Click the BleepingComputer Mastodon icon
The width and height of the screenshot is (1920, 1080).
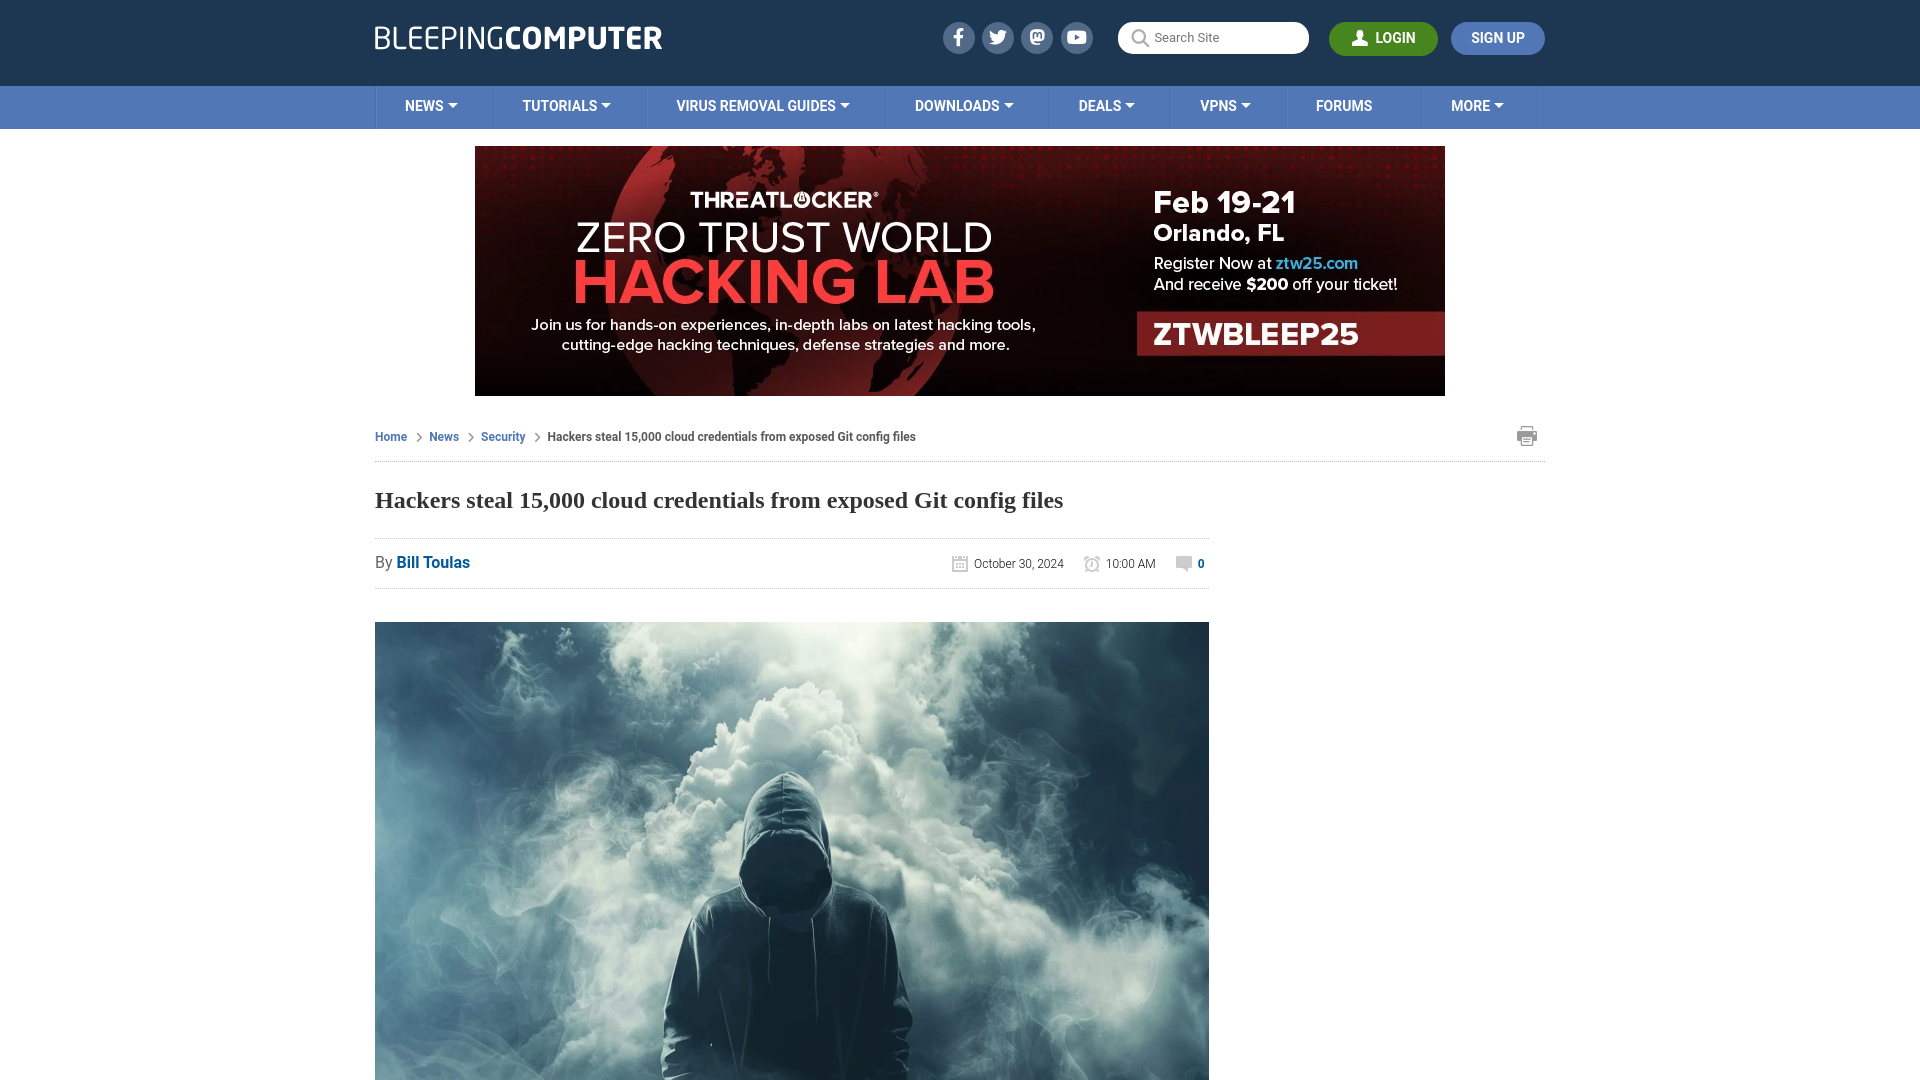pos(1038,37)
